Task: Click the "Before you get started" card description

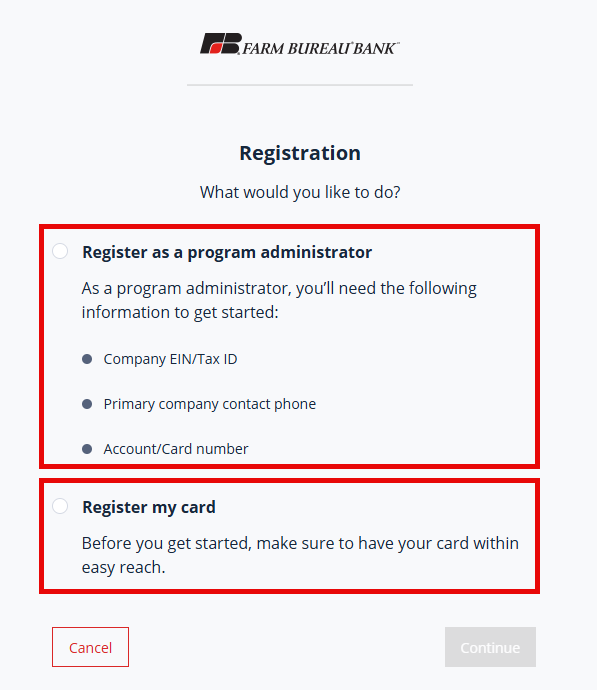Action: point(300,555)
